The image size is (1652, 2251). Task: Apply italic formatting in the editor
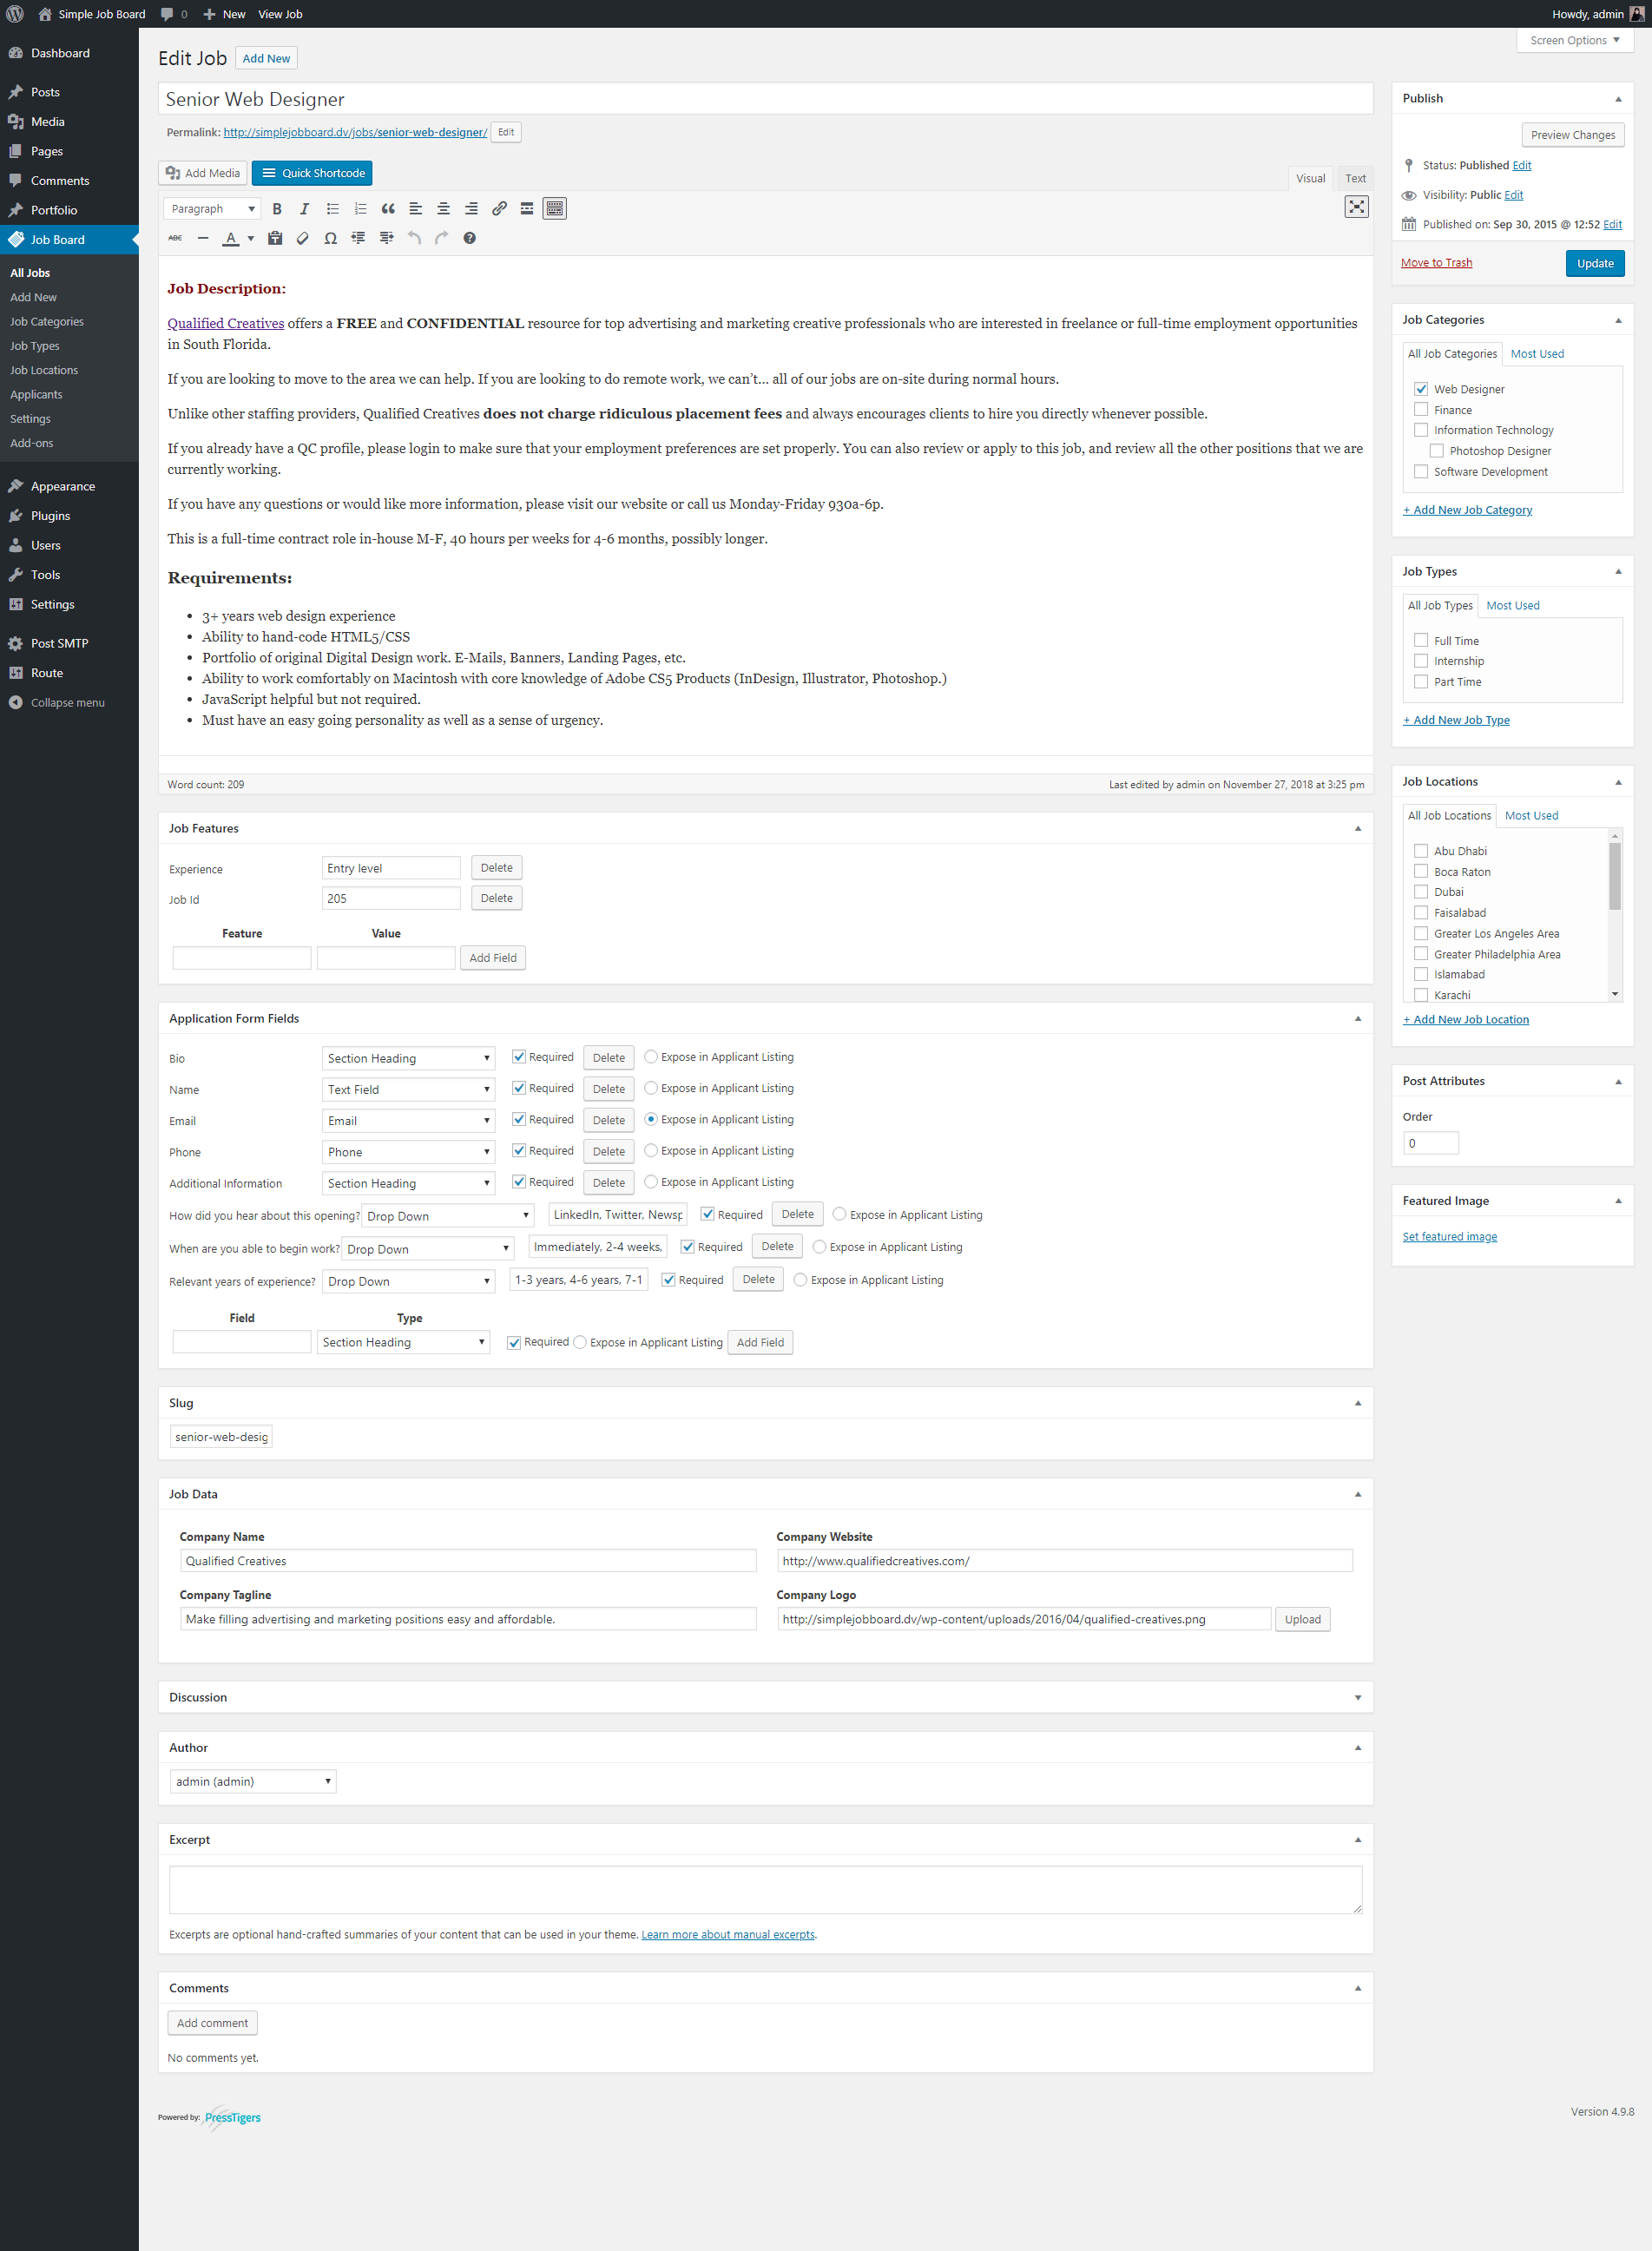(304, 209)
